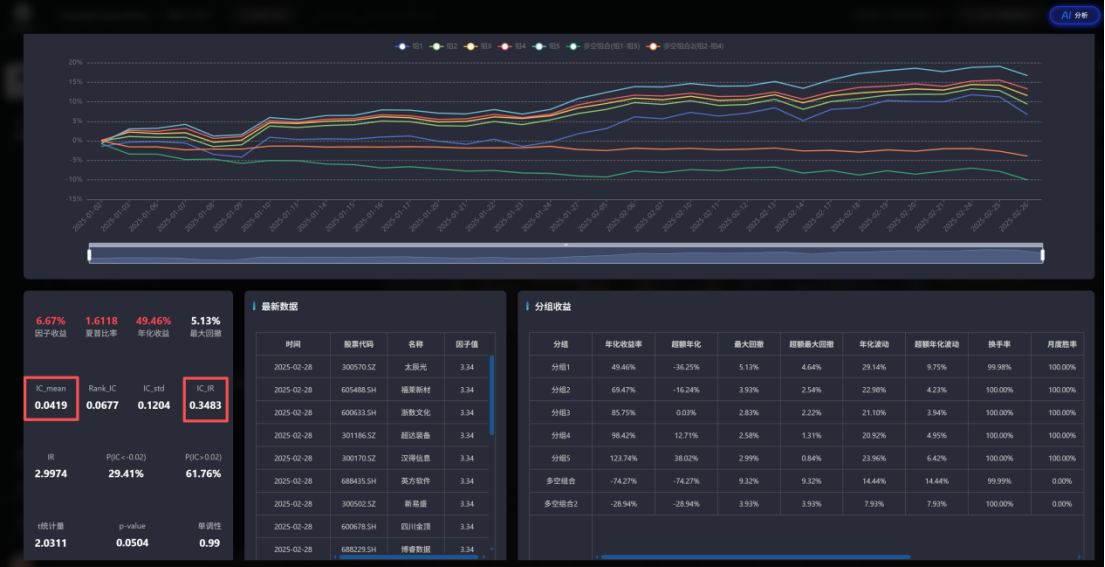Select the 分组5 row in 分组收益
This screenshot has height=567, width=1105.
click(x=560, y=457)
